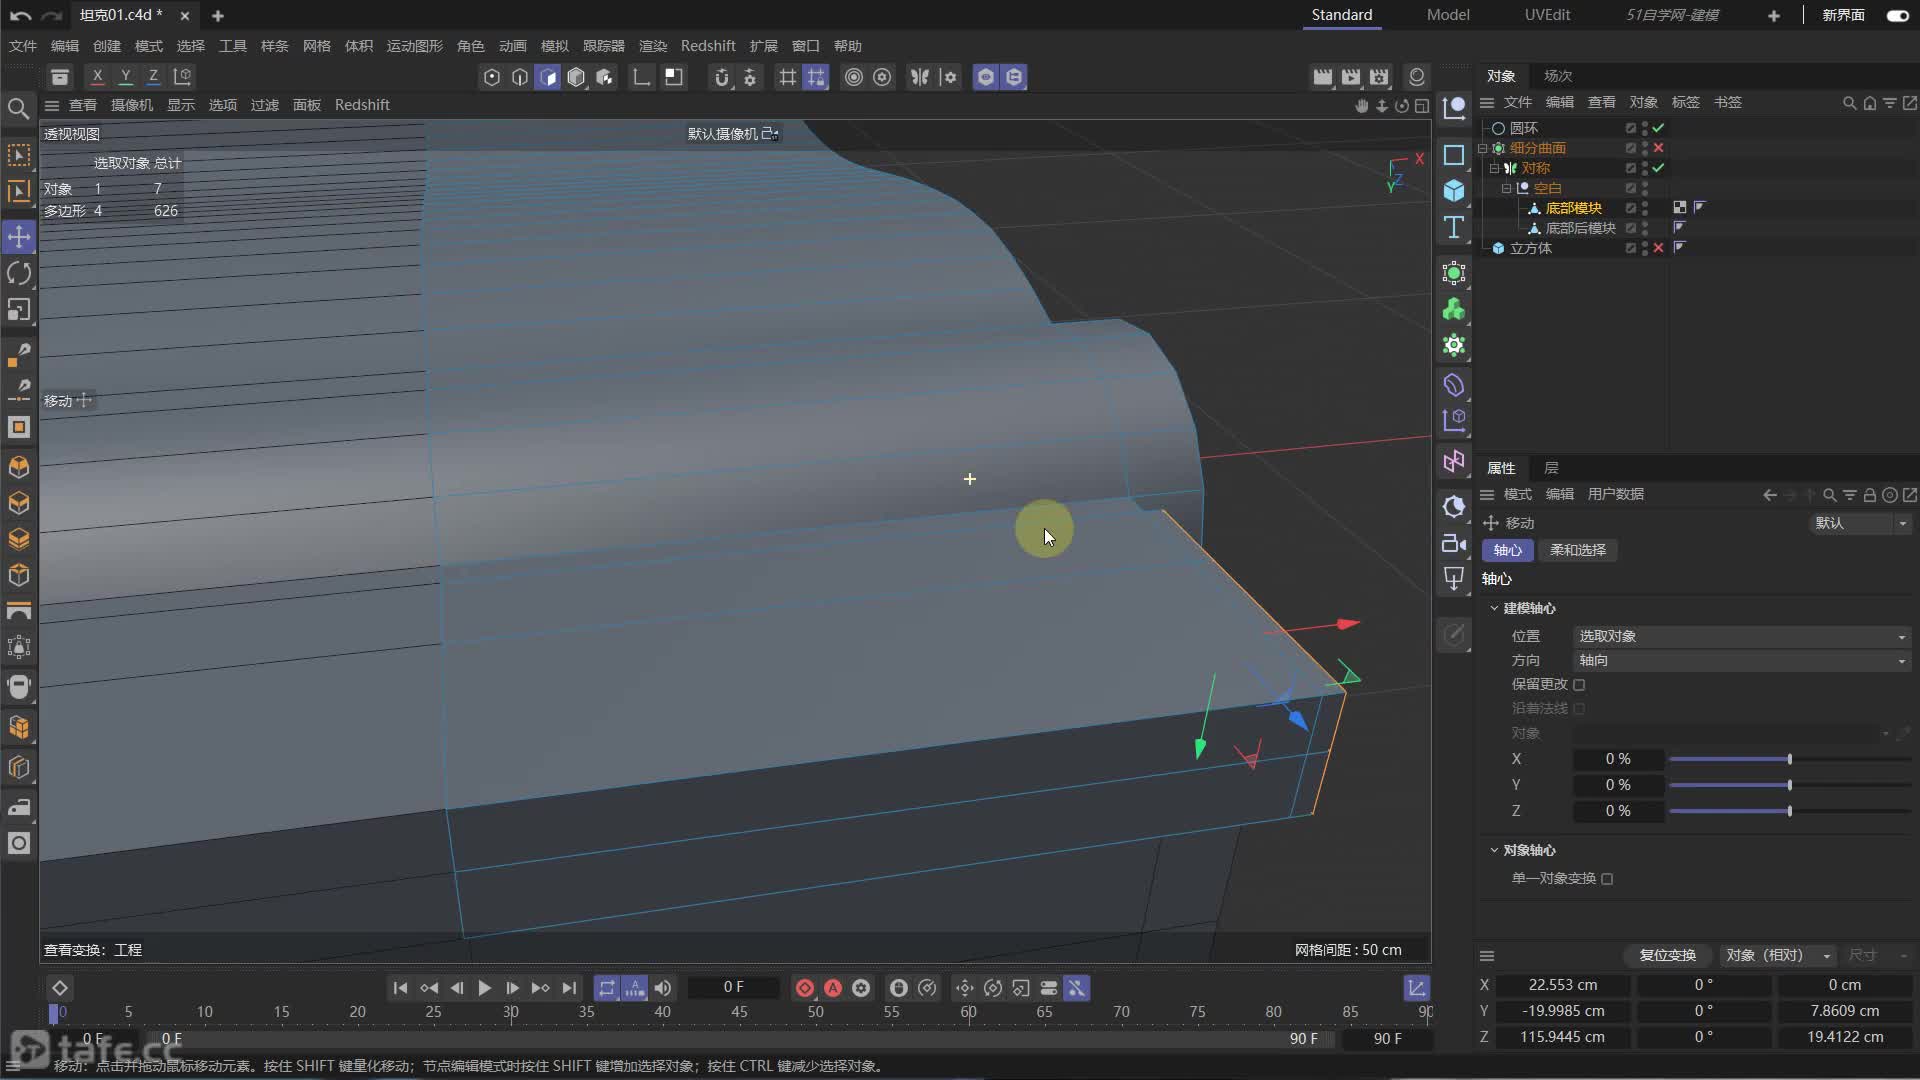Open the search magnifier icon at top left
The width and height of the screenshot is (1920, 1080).
click(18, 108)
